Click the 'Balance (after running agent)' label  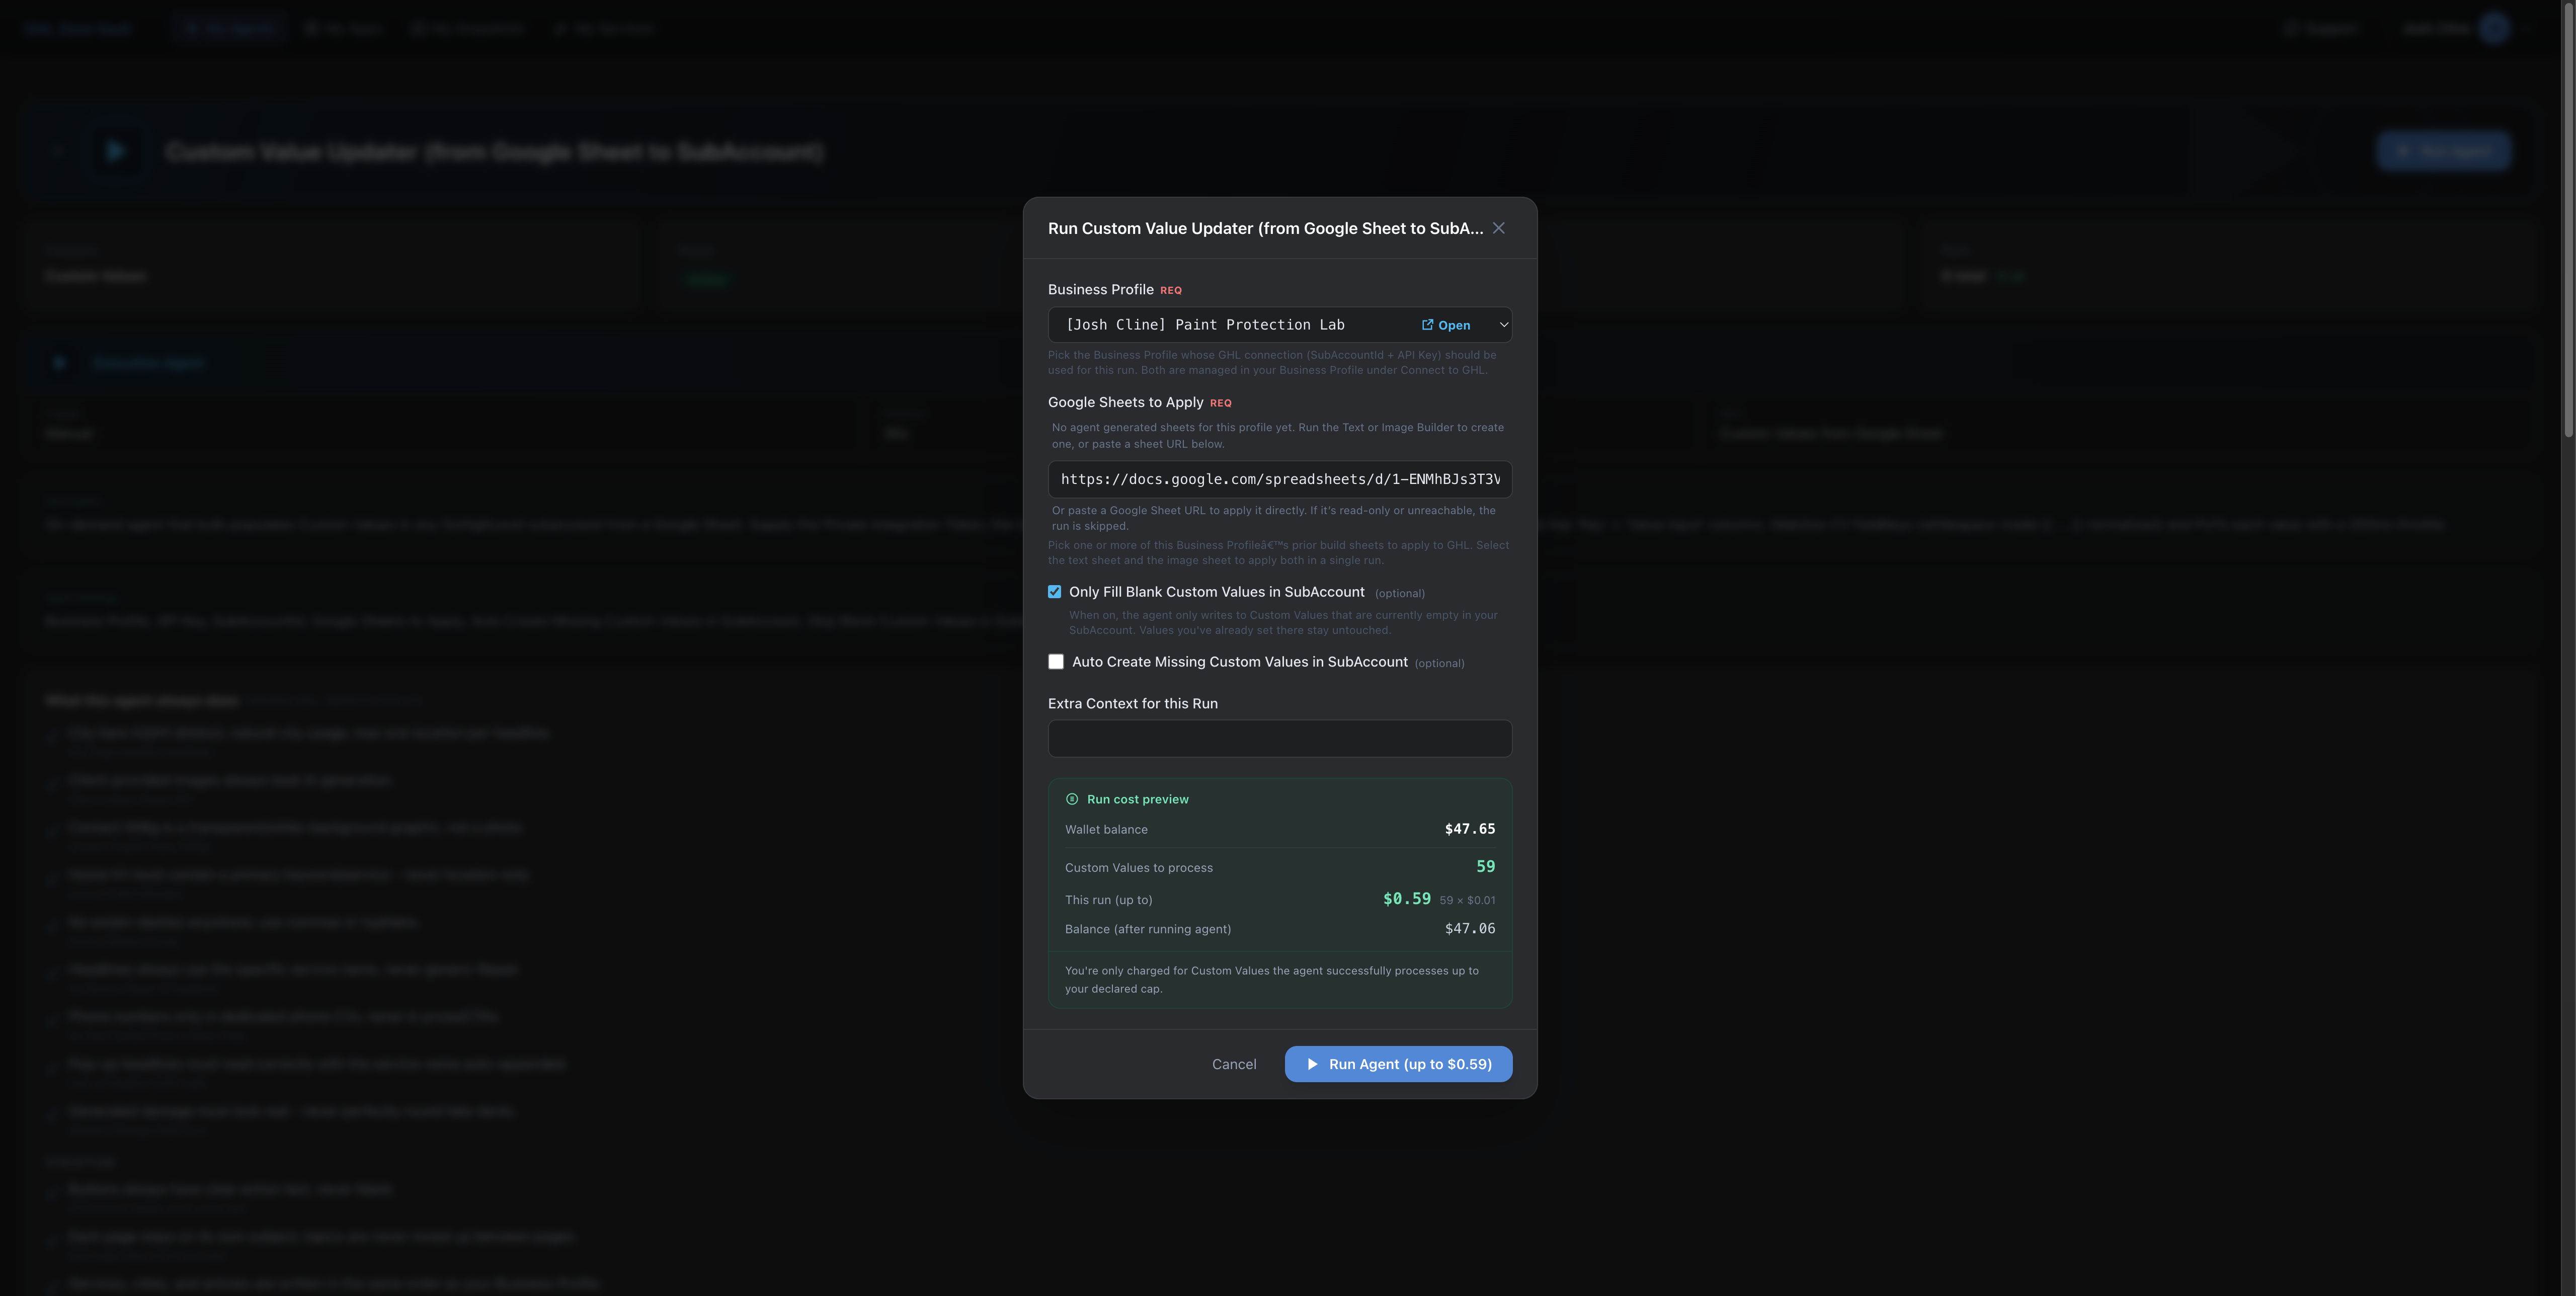coord(1148,929)
